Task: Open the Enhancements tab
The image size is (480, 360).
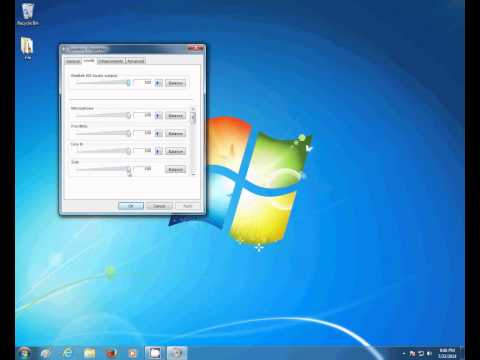Action: 111,61
